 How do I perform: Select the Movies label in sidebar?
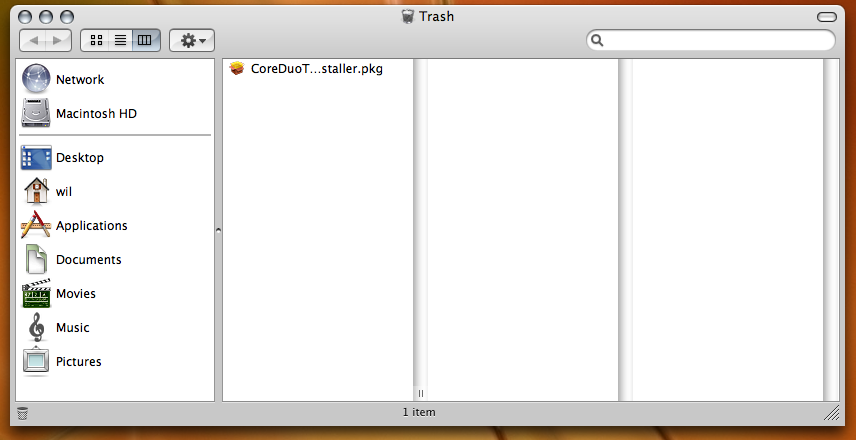click(x=75, y=294)
